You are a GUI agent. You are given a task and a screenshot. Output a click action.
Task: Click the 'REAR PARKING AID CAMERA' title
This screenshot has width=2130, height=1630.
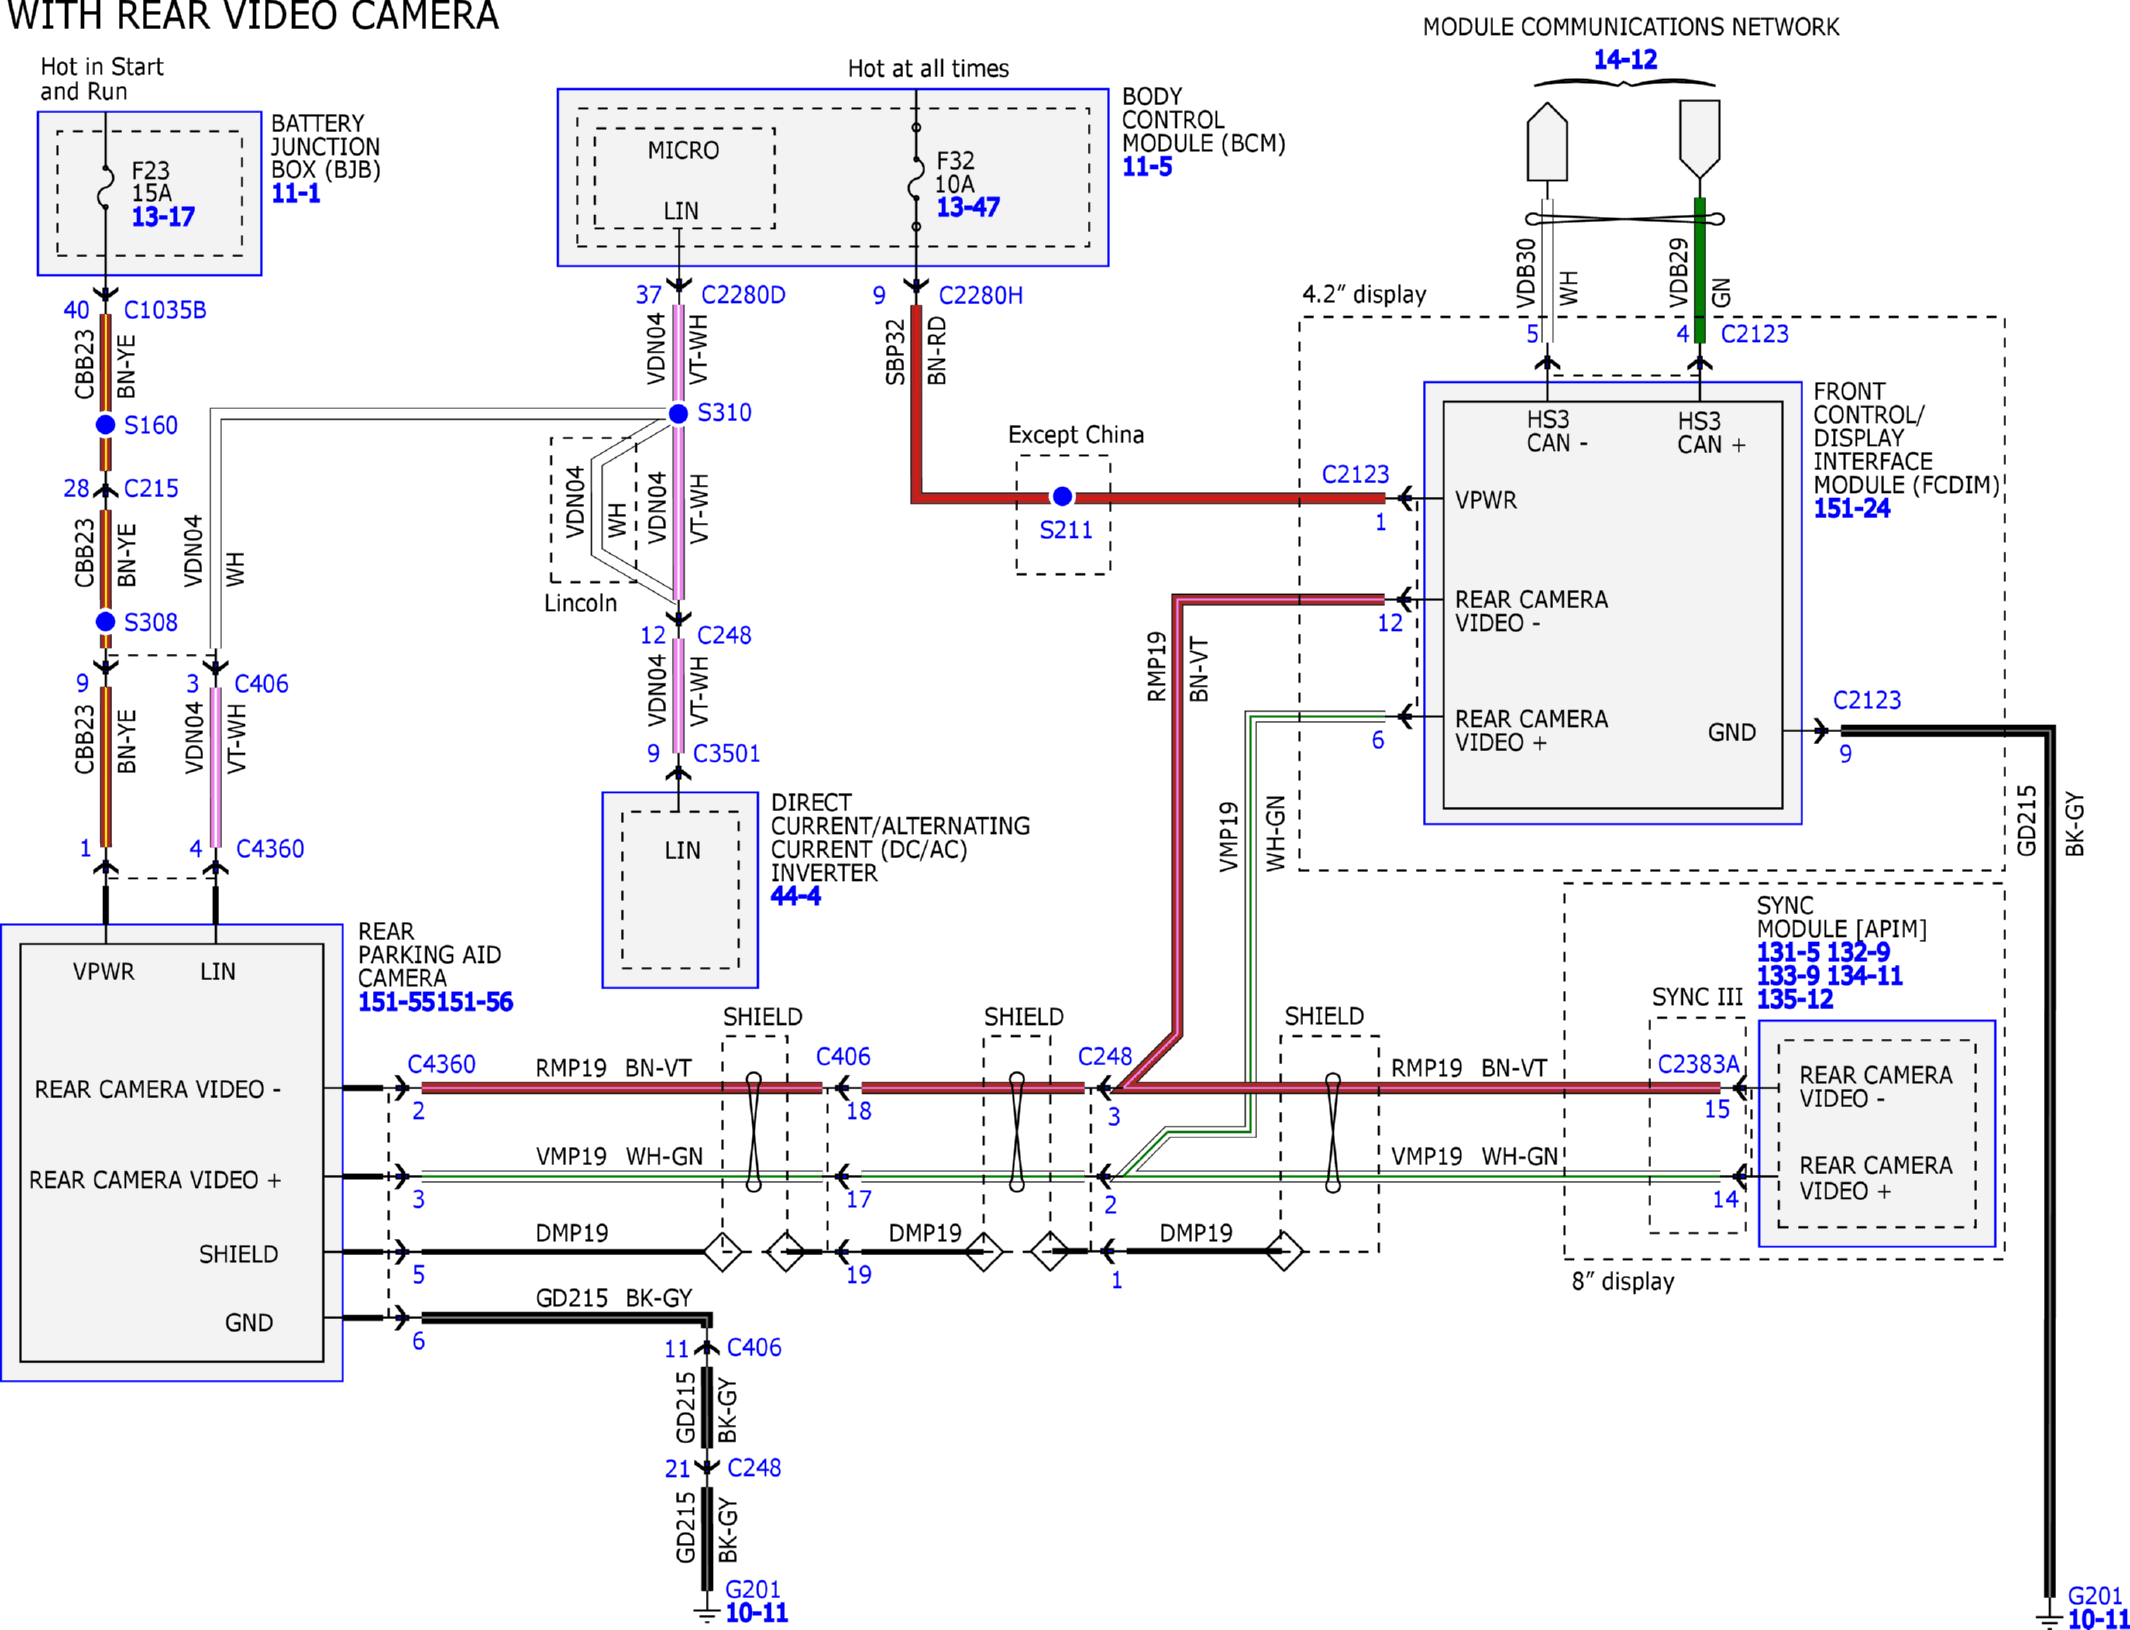click(x=429, y=955)
